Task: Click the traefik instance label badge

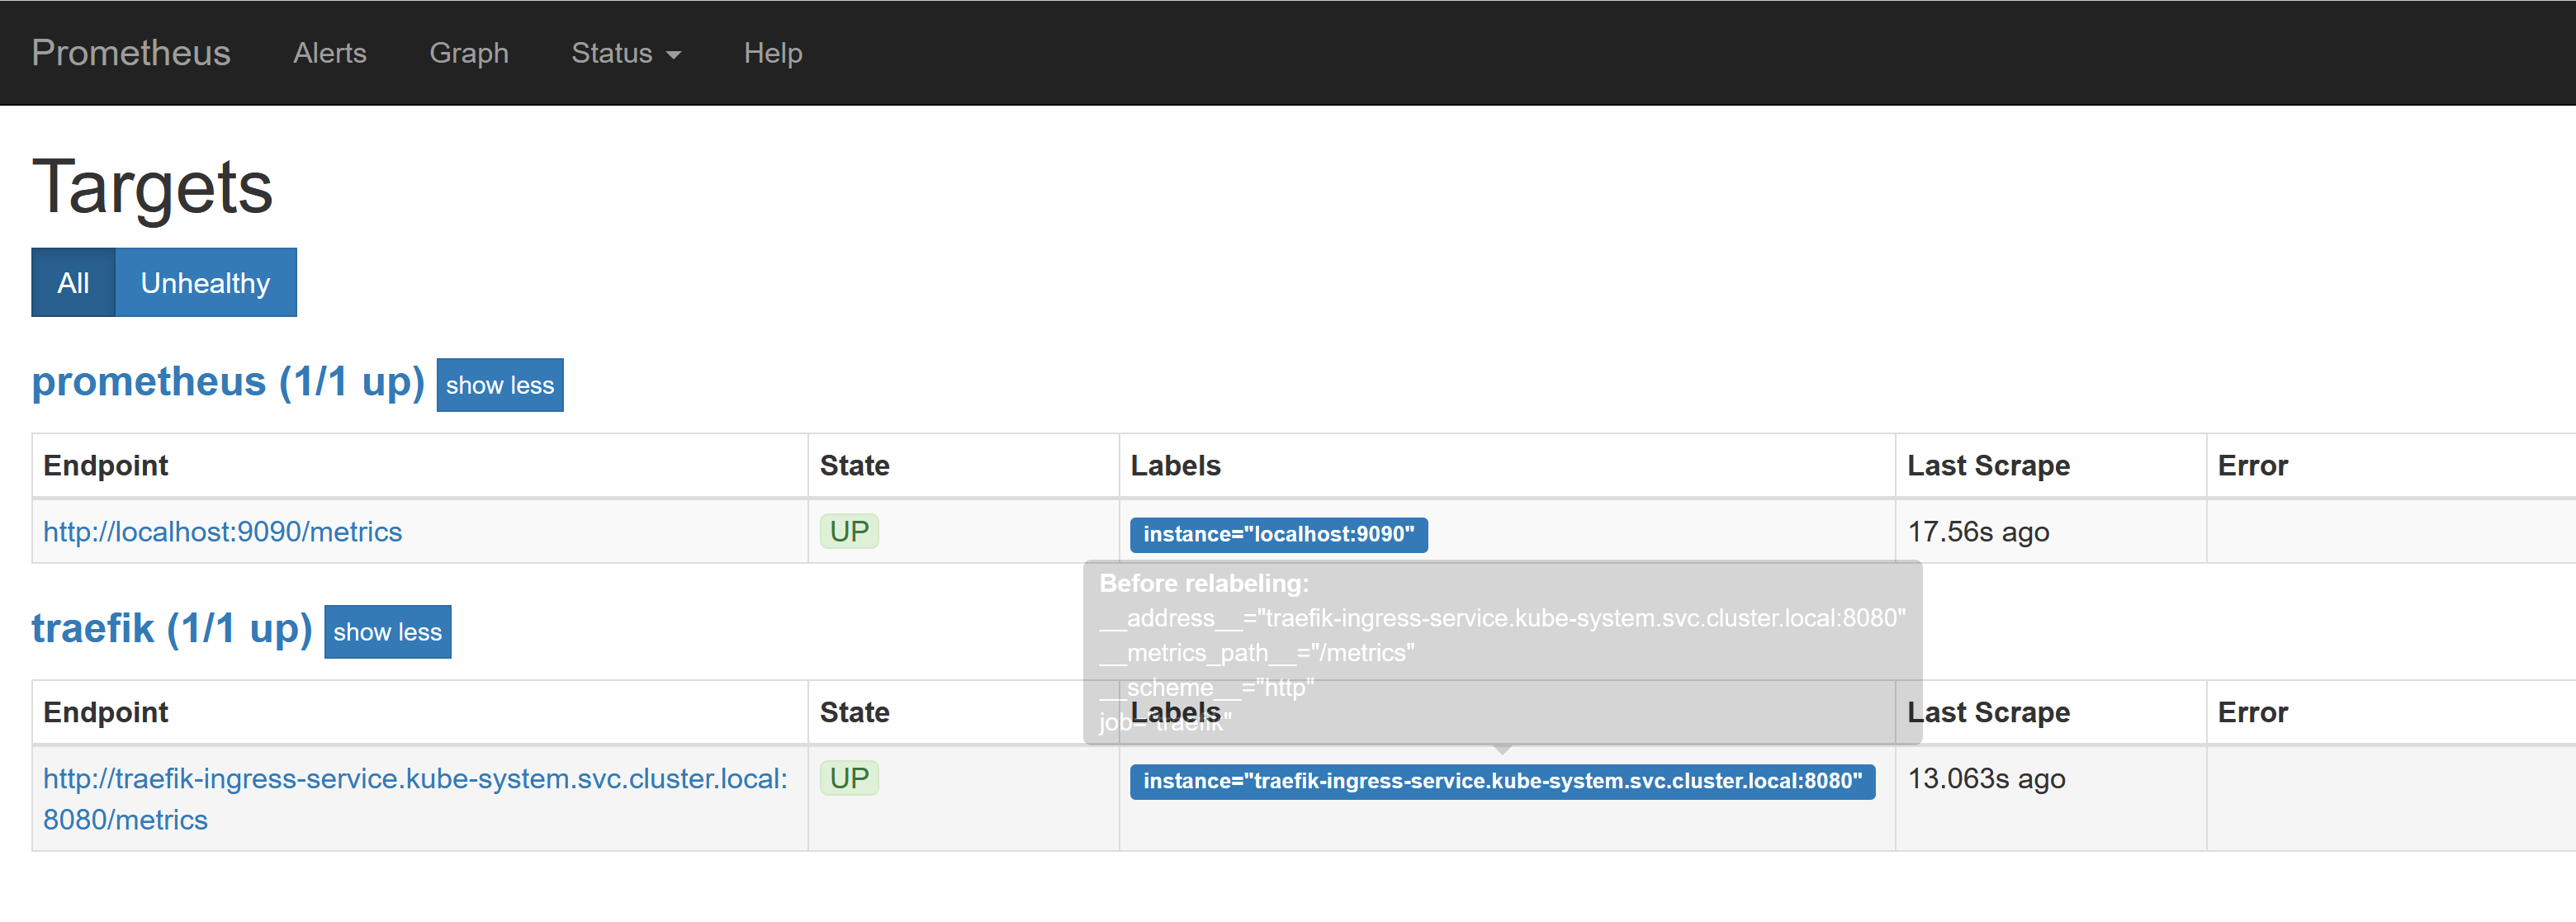Action: pos(1501,782)
